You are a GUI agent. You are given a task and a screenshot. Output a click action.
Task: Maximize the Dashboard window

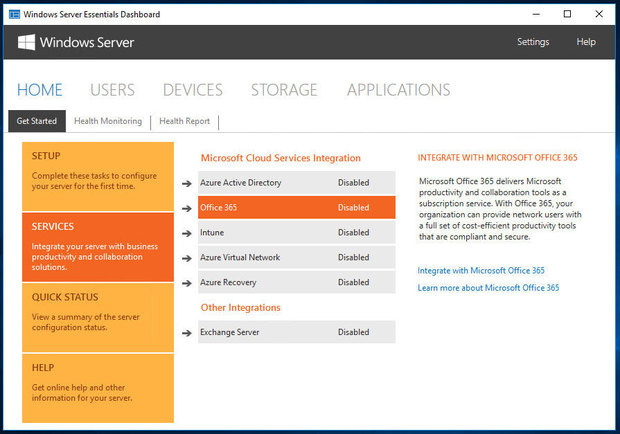(x=567, y=14)
